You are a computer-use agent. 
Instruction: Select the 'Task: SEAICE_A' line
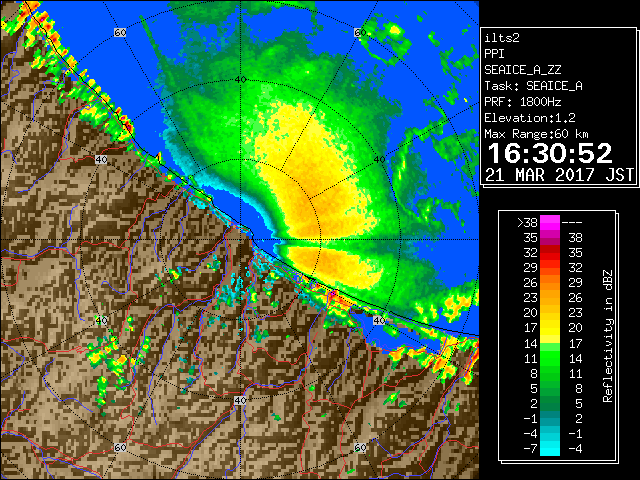(533, 86)
